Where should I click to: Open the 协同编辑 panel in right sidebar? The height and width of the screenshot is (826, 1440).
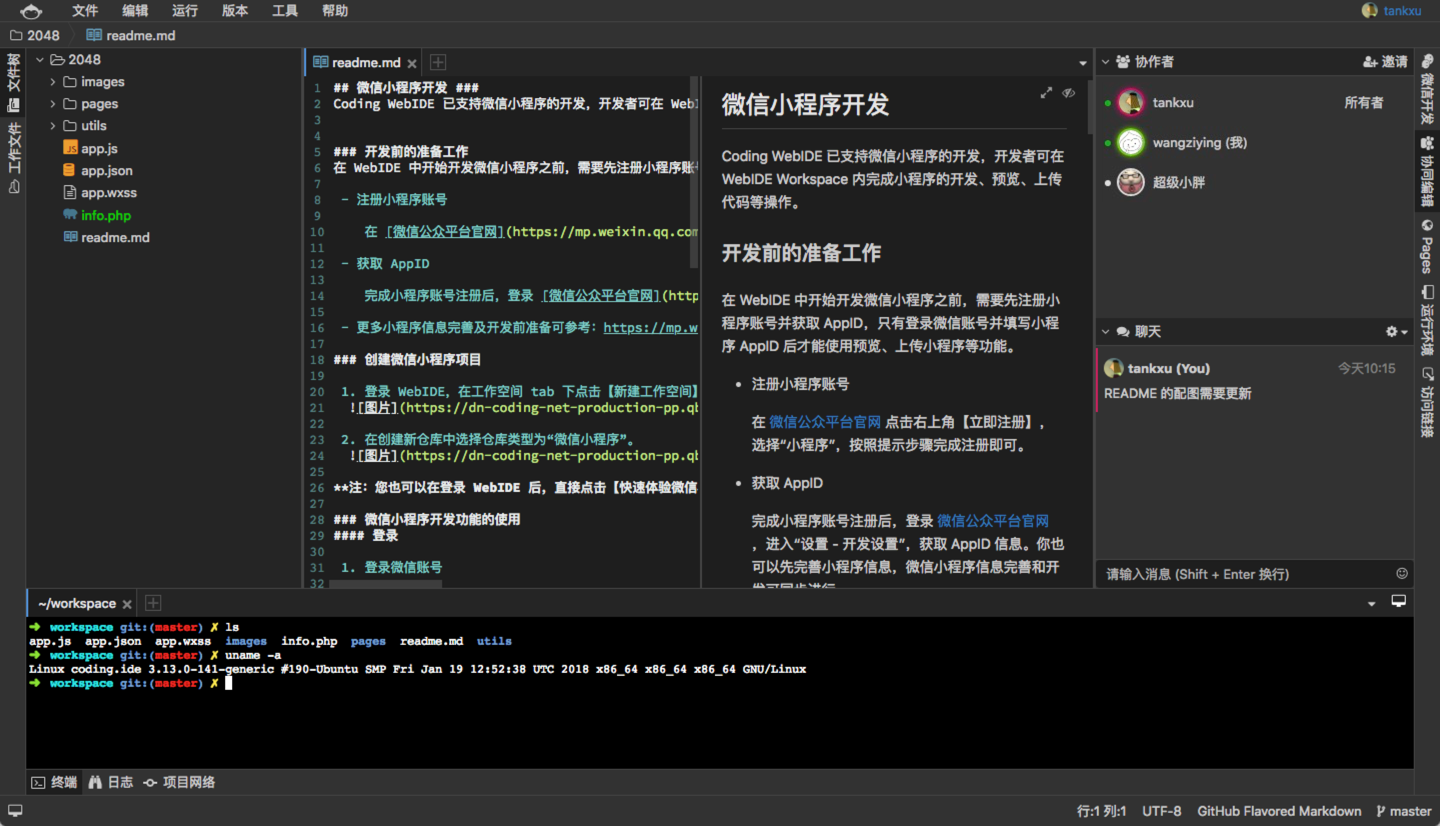point(1428,170)
